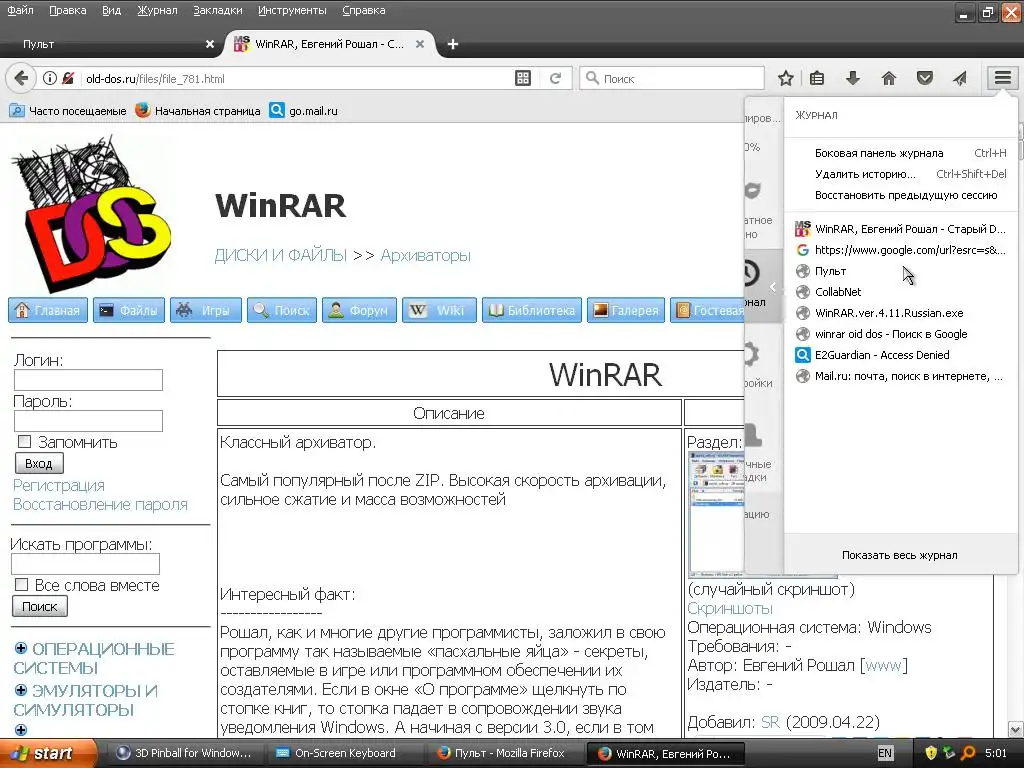
Task: Toggle the Запомнить checkbox
Action: pos(24,441)
